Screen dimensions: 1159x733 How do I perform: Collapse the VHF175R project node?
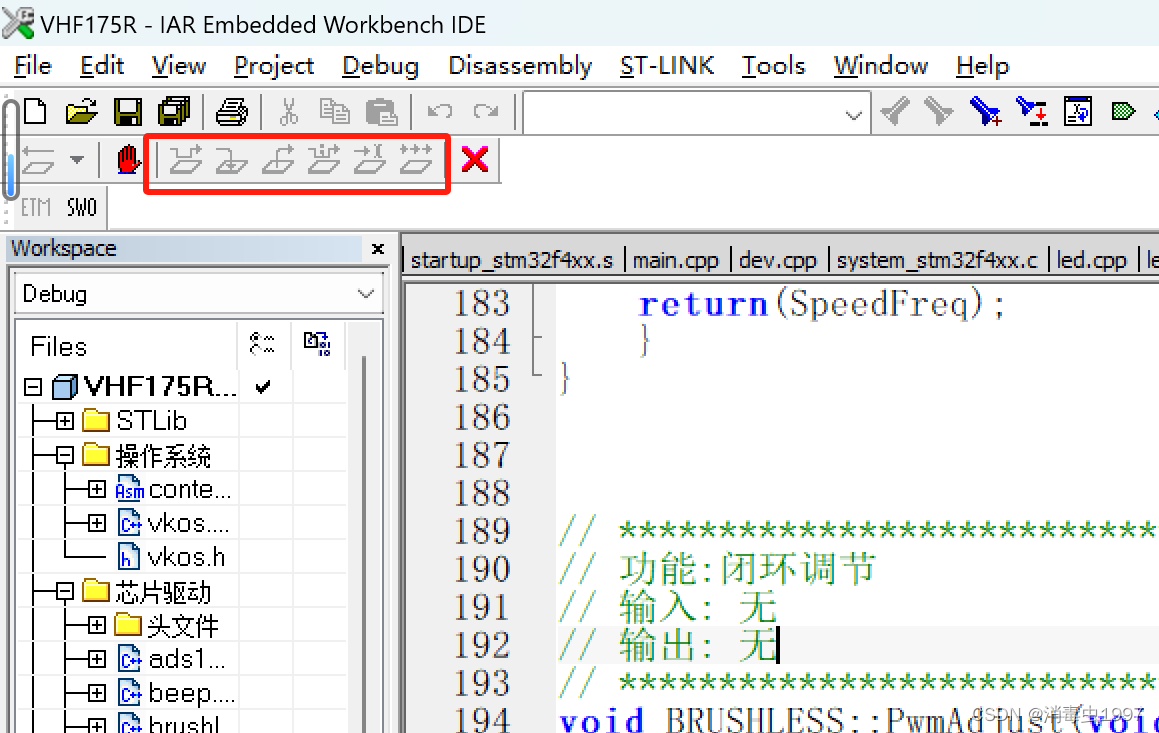click(x=33, y=386)
